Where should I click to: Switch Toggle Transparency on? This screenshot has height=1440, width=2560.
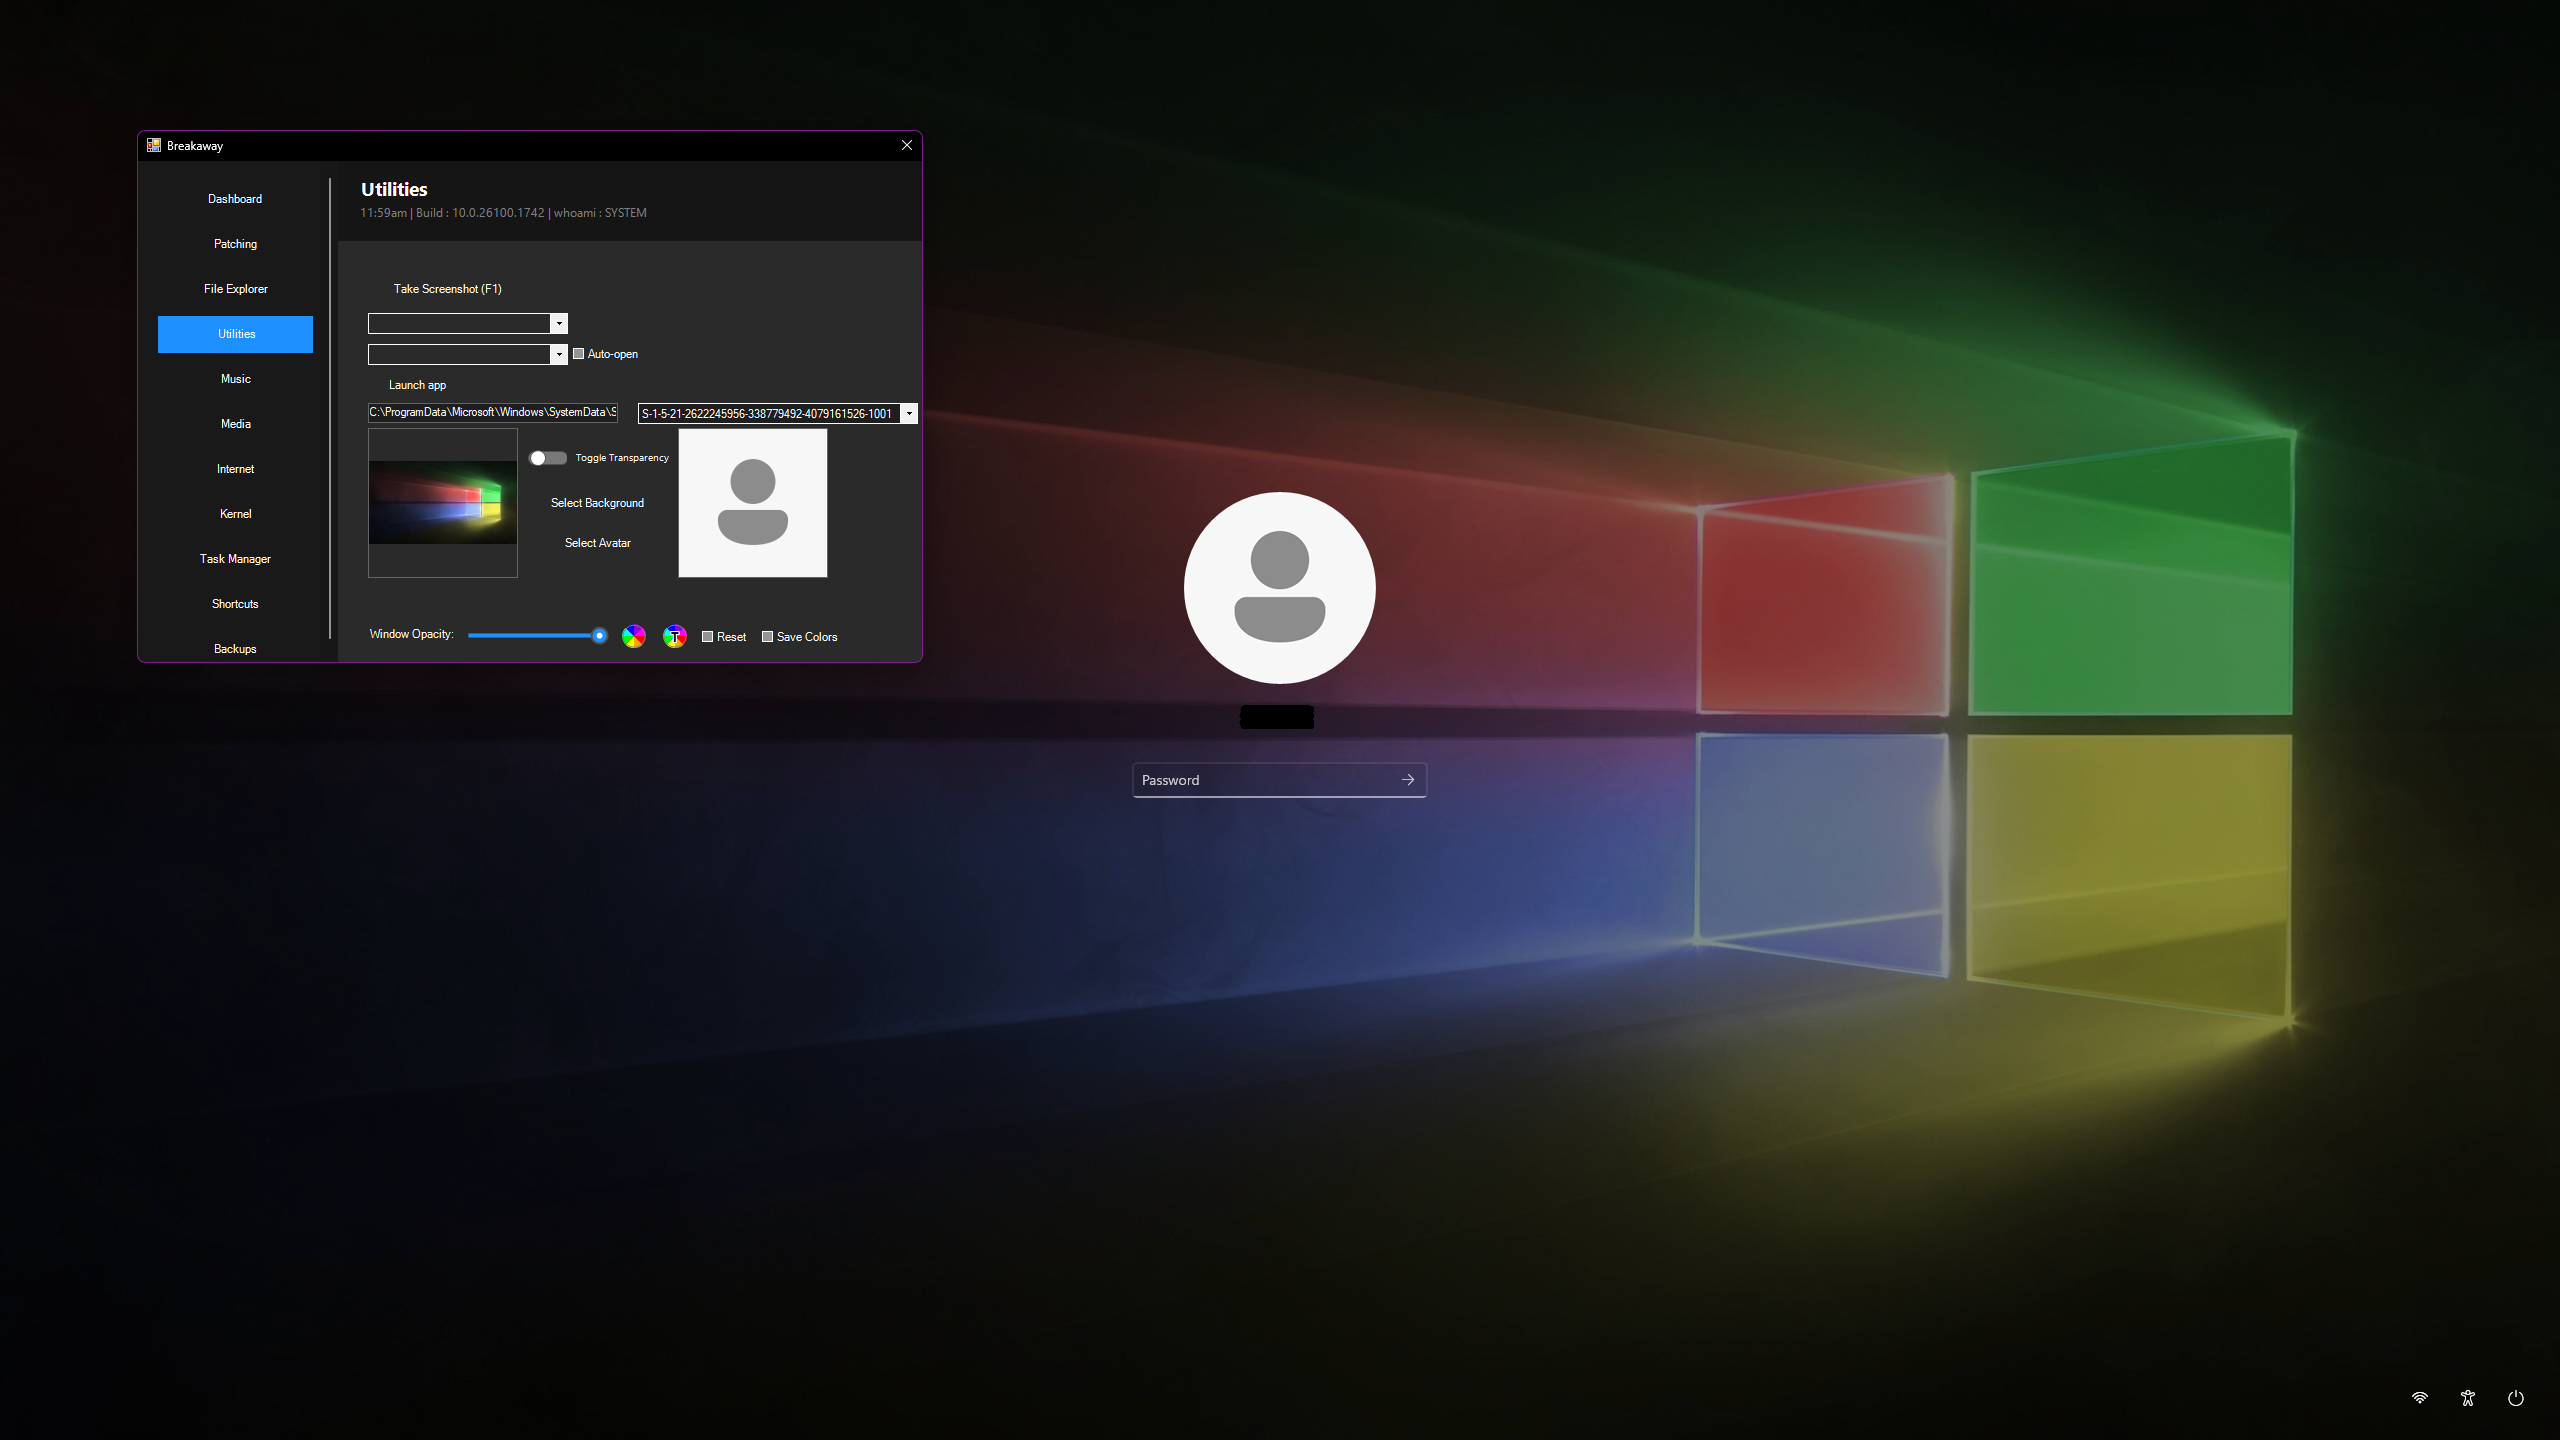pos(548,458)
